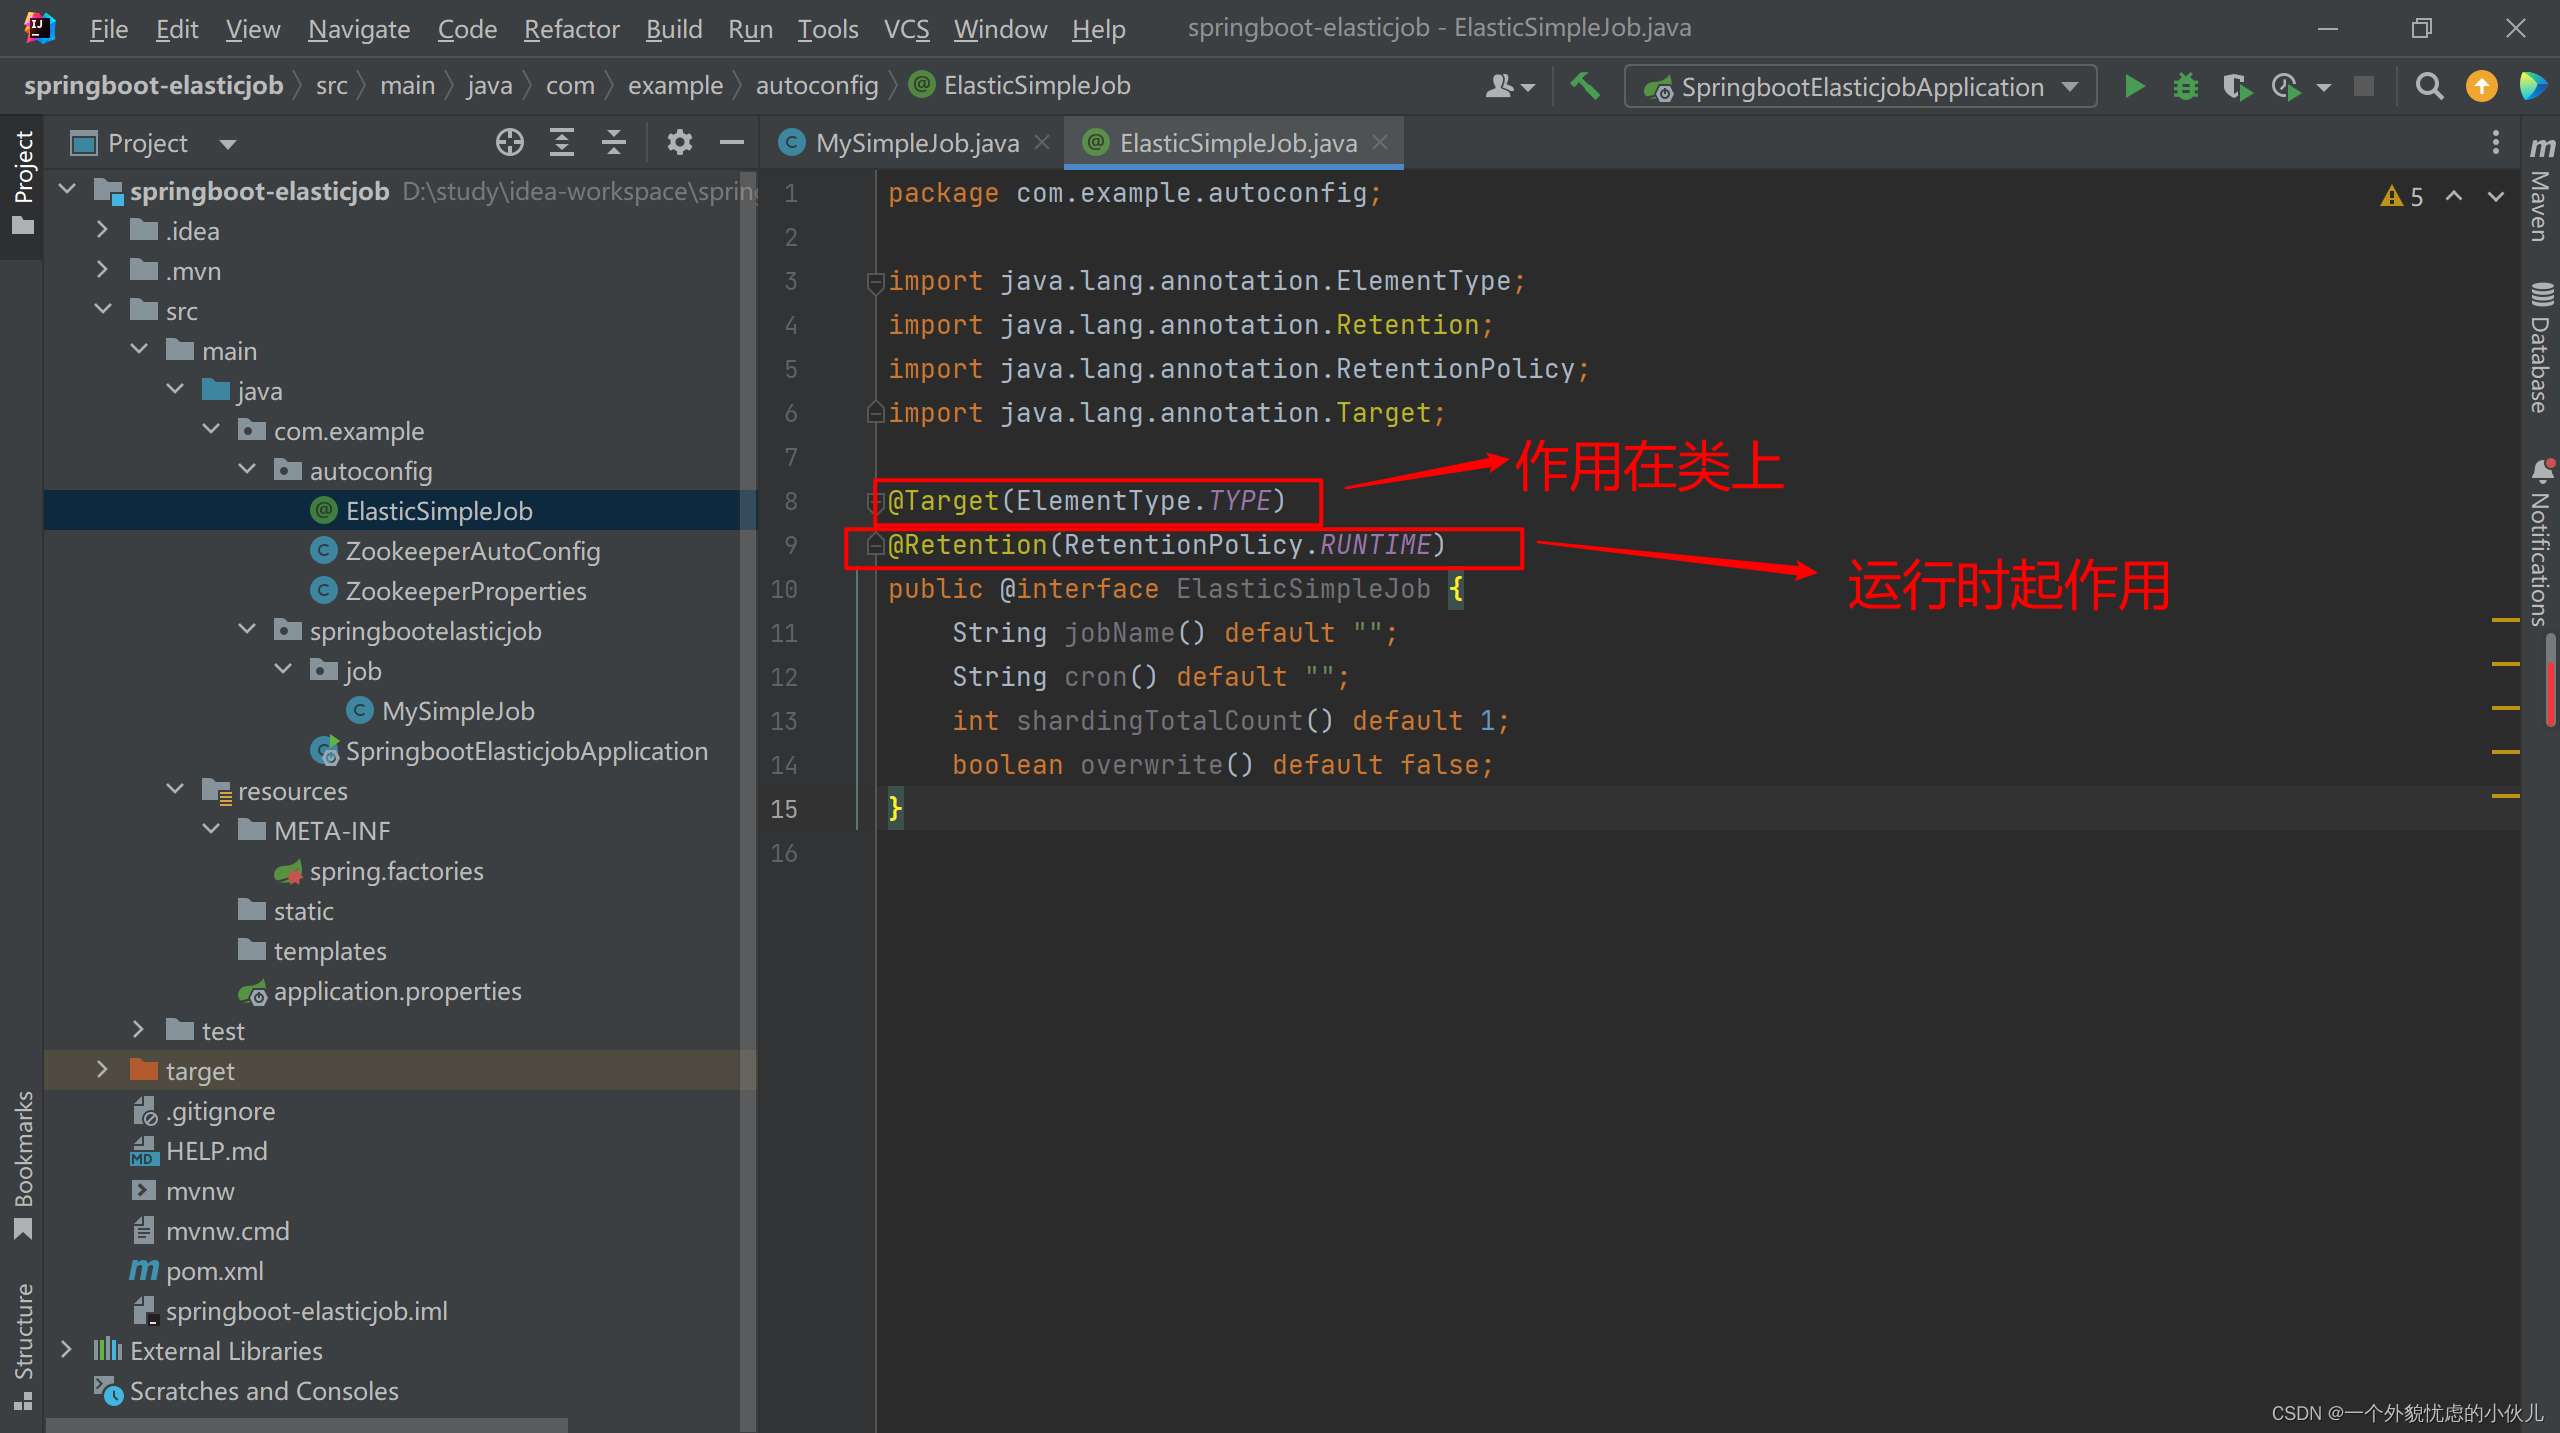This screenshot has height=1433, width=2560.
Task: Open the run configuration dropdown
Action: pyautogui.click(x=2070, y=86)
